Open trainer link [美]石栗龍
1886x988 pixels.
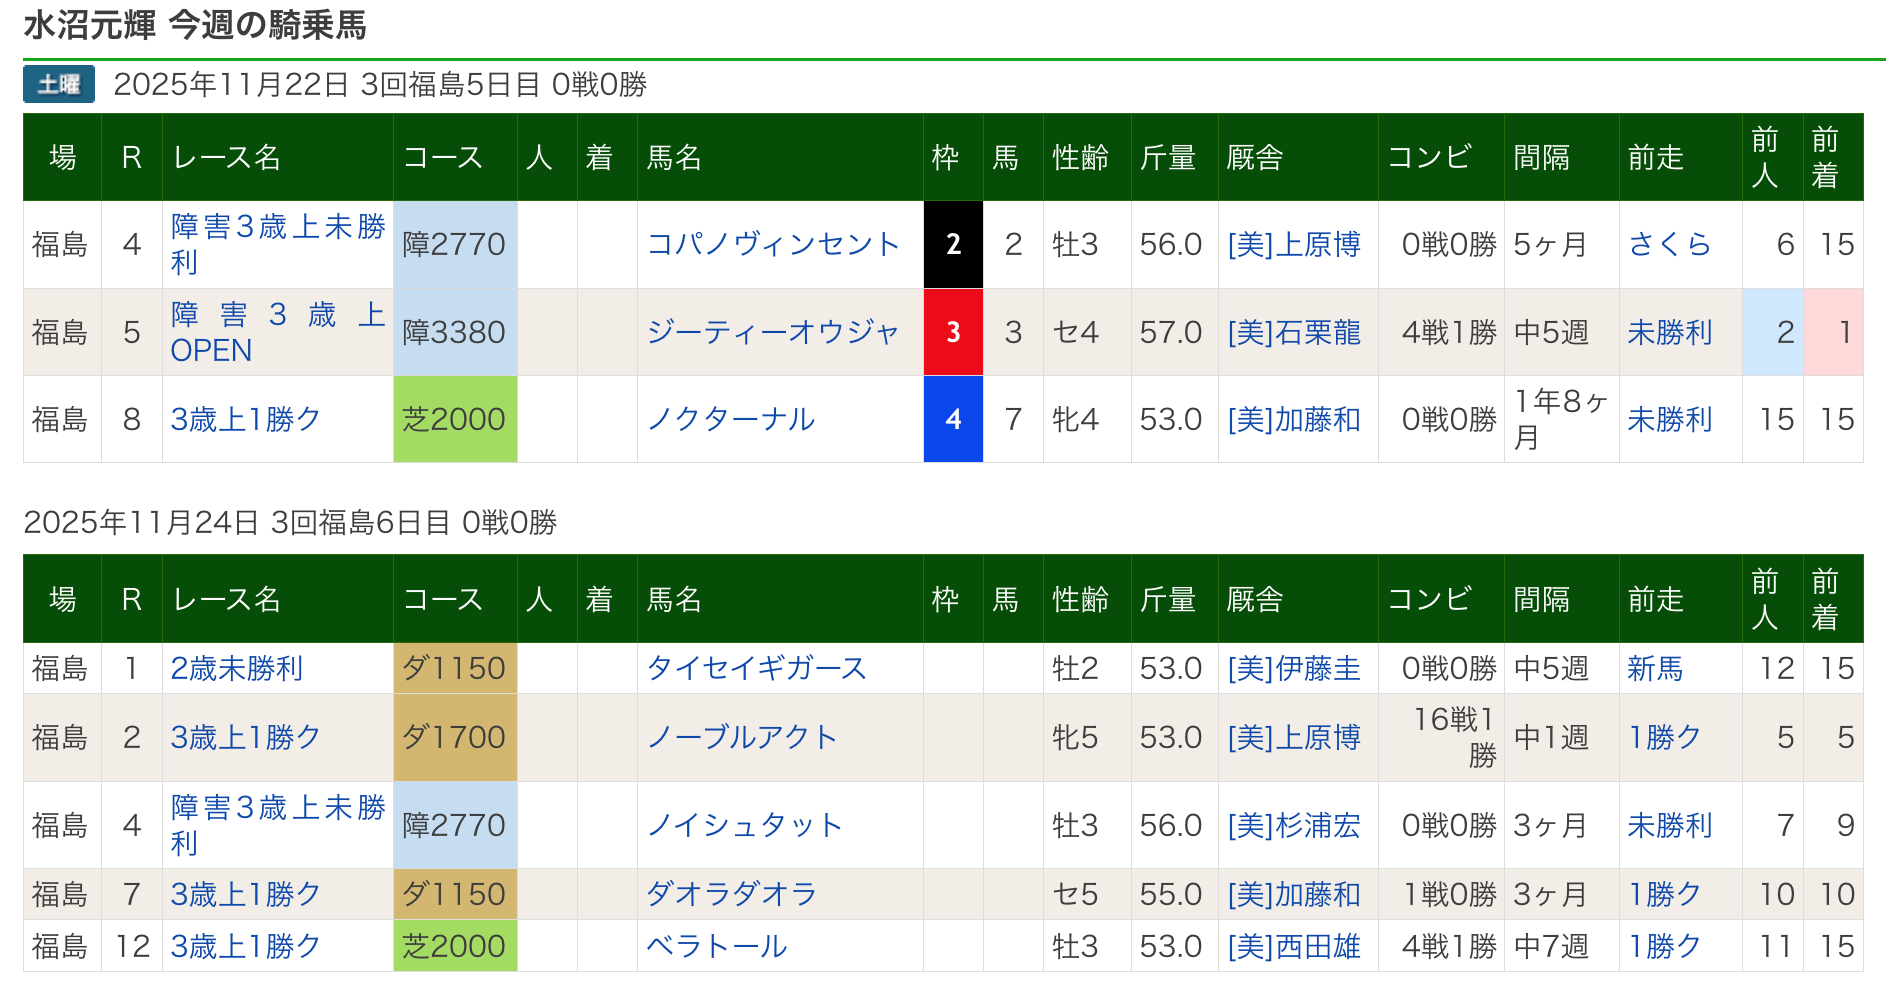click(1294, 332)
